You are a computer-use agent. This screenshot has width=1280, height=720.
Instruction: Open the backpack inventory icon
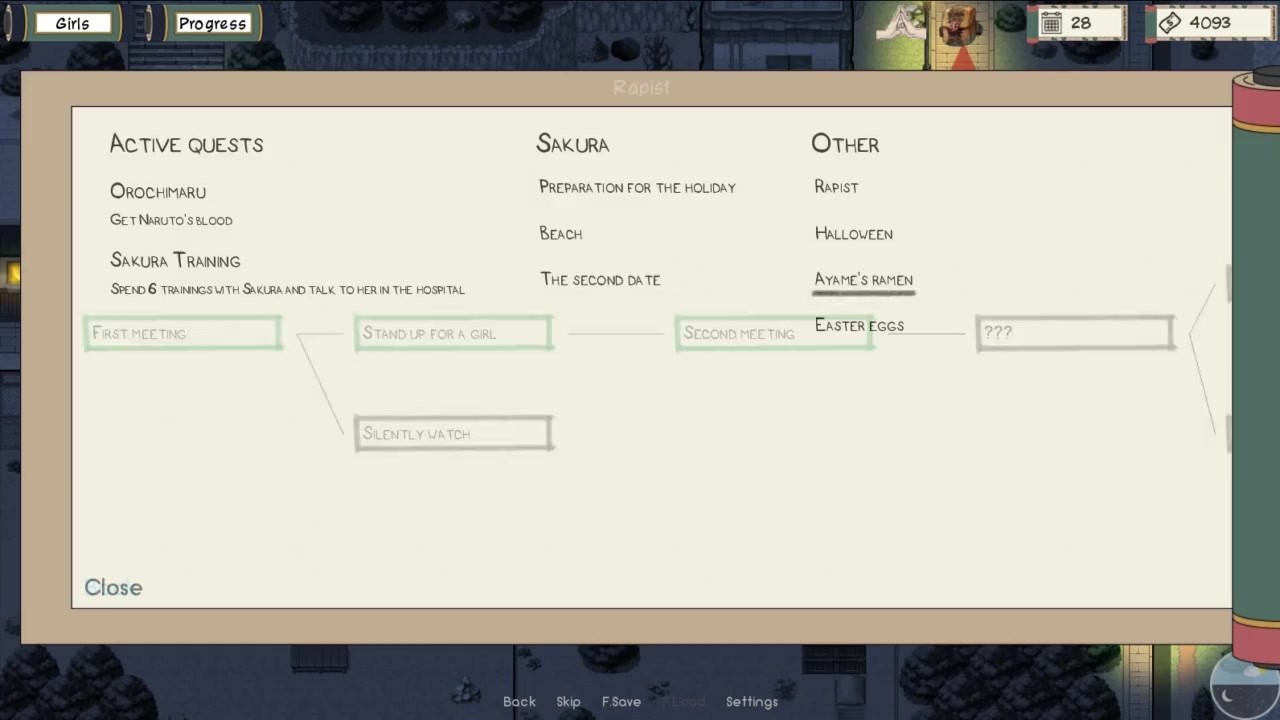point(961,24)
